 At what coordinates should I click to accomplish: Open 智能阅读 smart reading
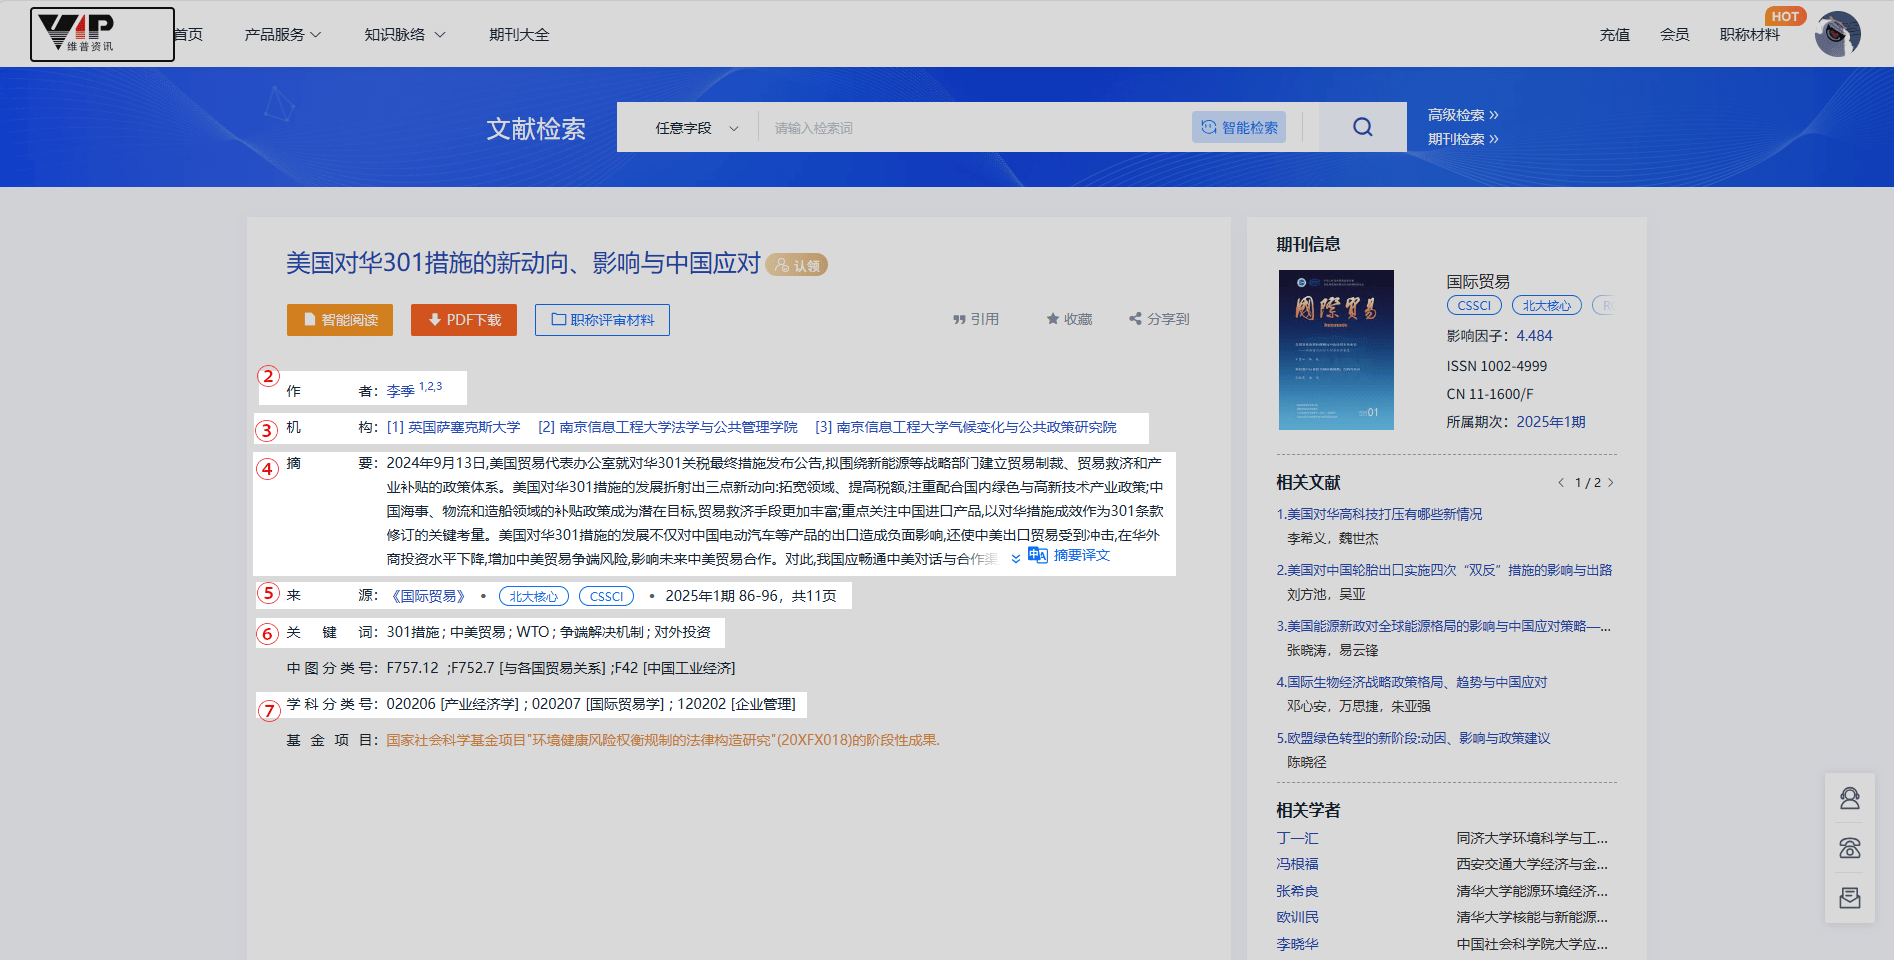point(340,320)
